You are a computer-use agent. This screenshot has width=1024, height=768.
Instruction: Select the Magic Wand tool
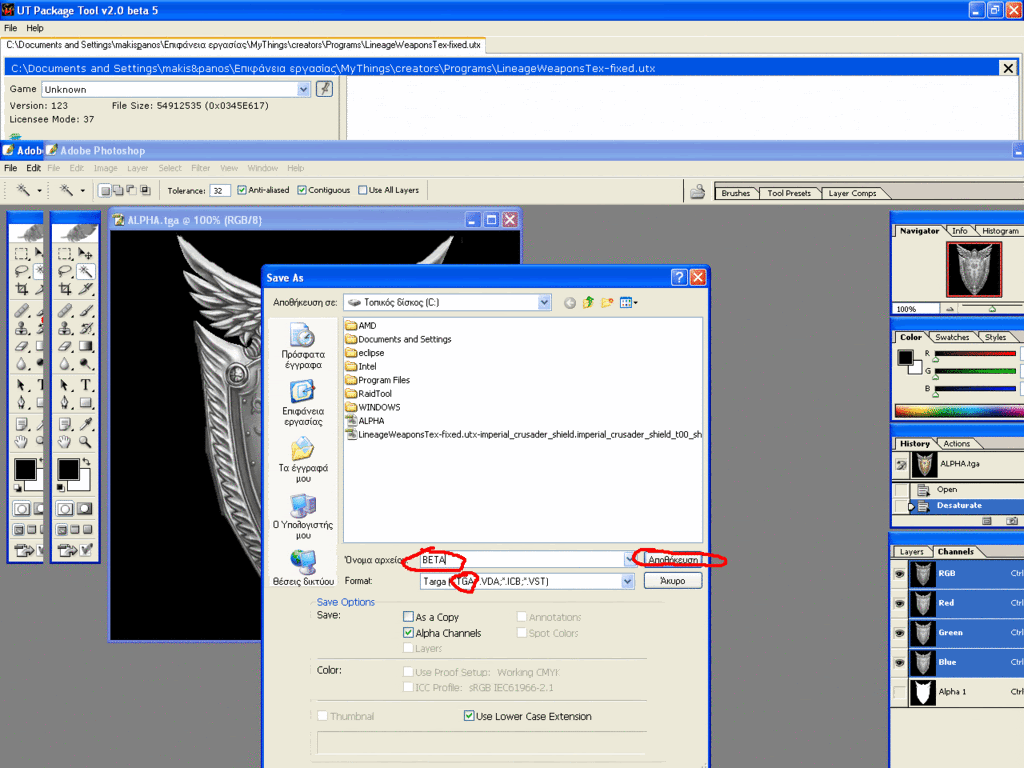86,271
